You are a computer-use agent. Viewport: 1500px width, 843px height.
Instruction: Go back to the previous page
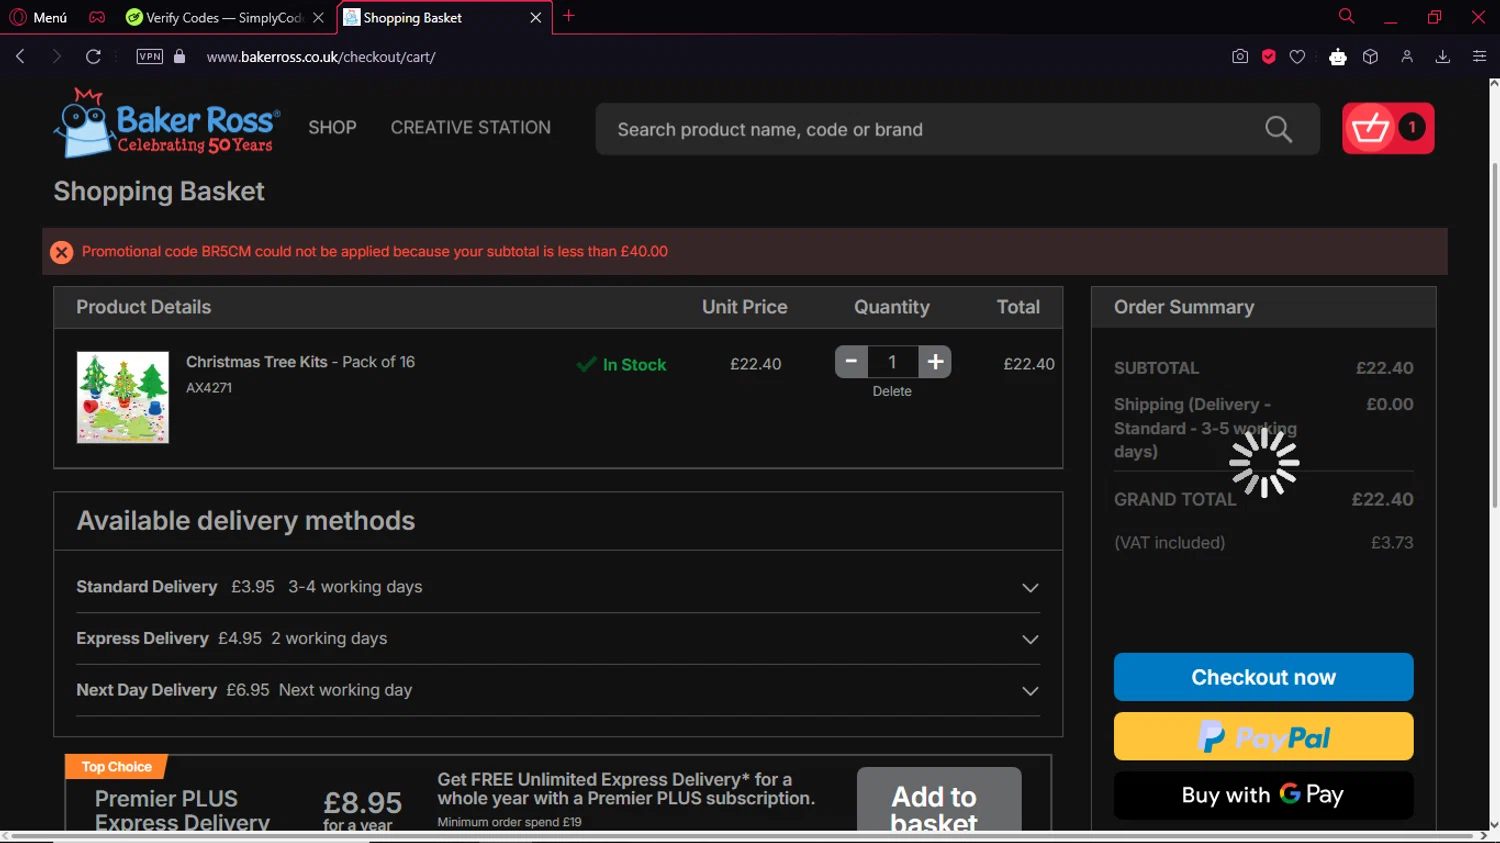20,57
